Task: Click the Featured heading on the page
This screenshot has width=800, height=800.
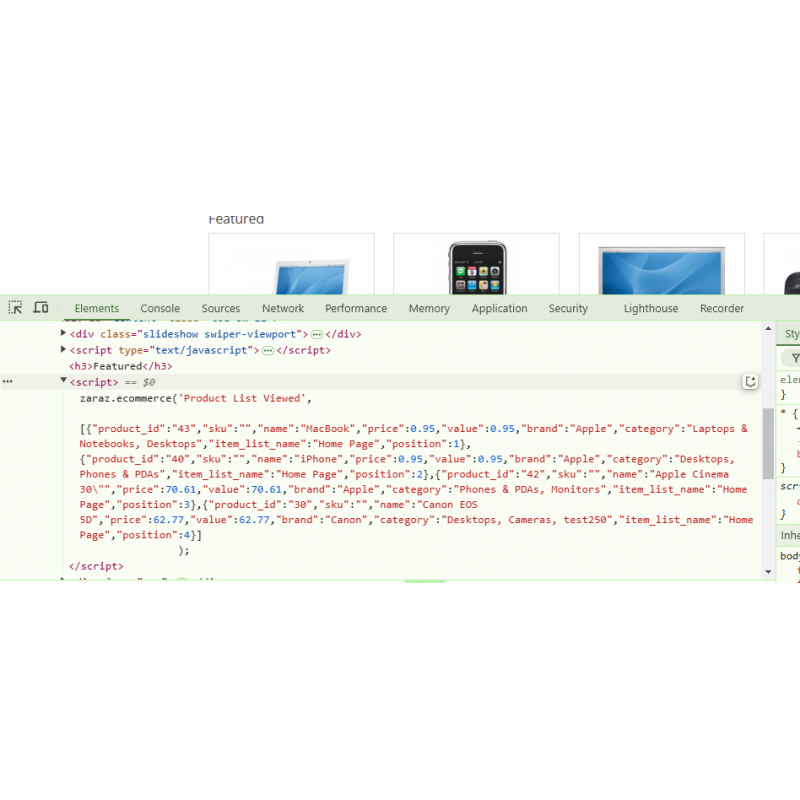Action: point(236,219)
